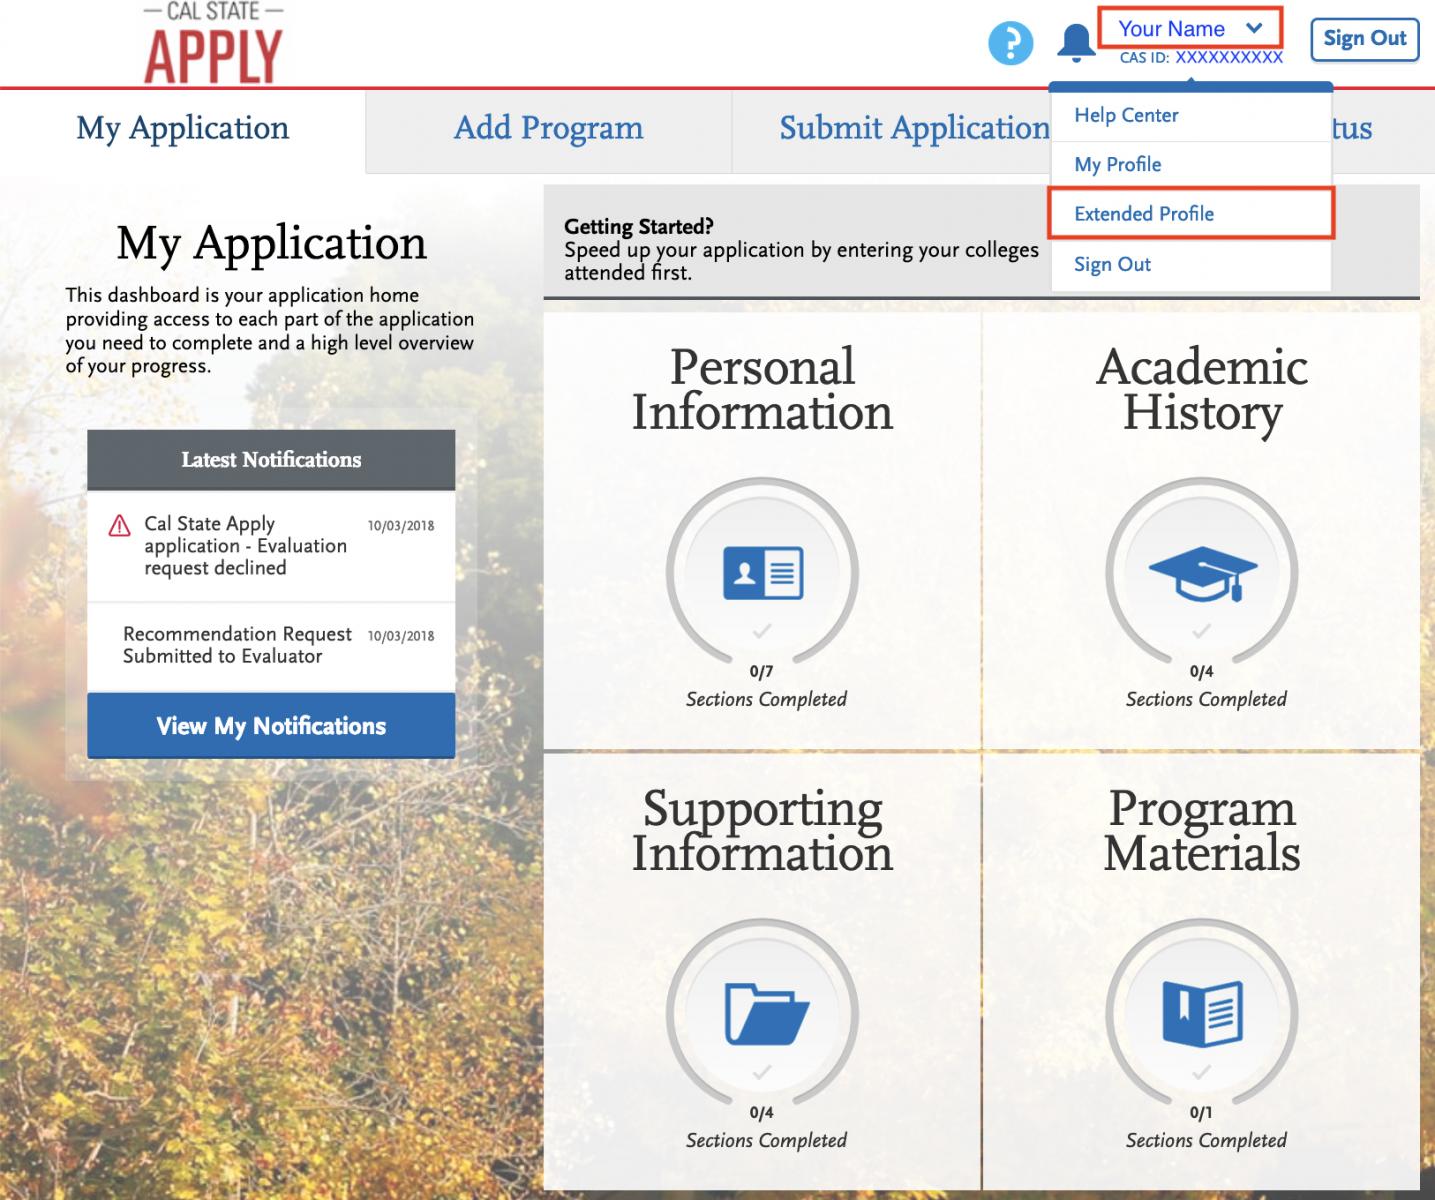The image size is (1435, 1200).
Task: Click the help question mark icon
Action: tap(1012, 43)
